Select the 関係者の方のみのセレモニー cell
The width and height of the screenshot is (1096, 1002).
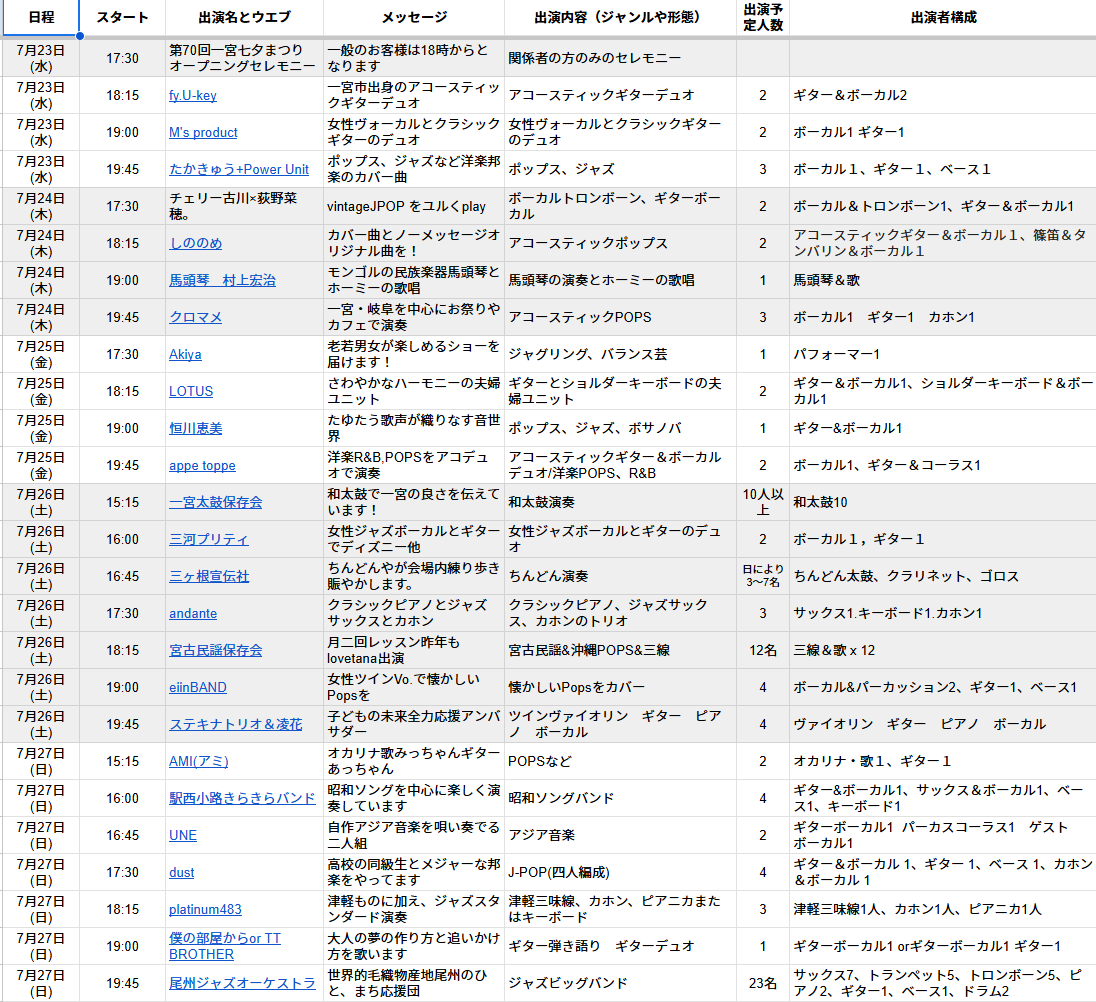coord(620,58)
